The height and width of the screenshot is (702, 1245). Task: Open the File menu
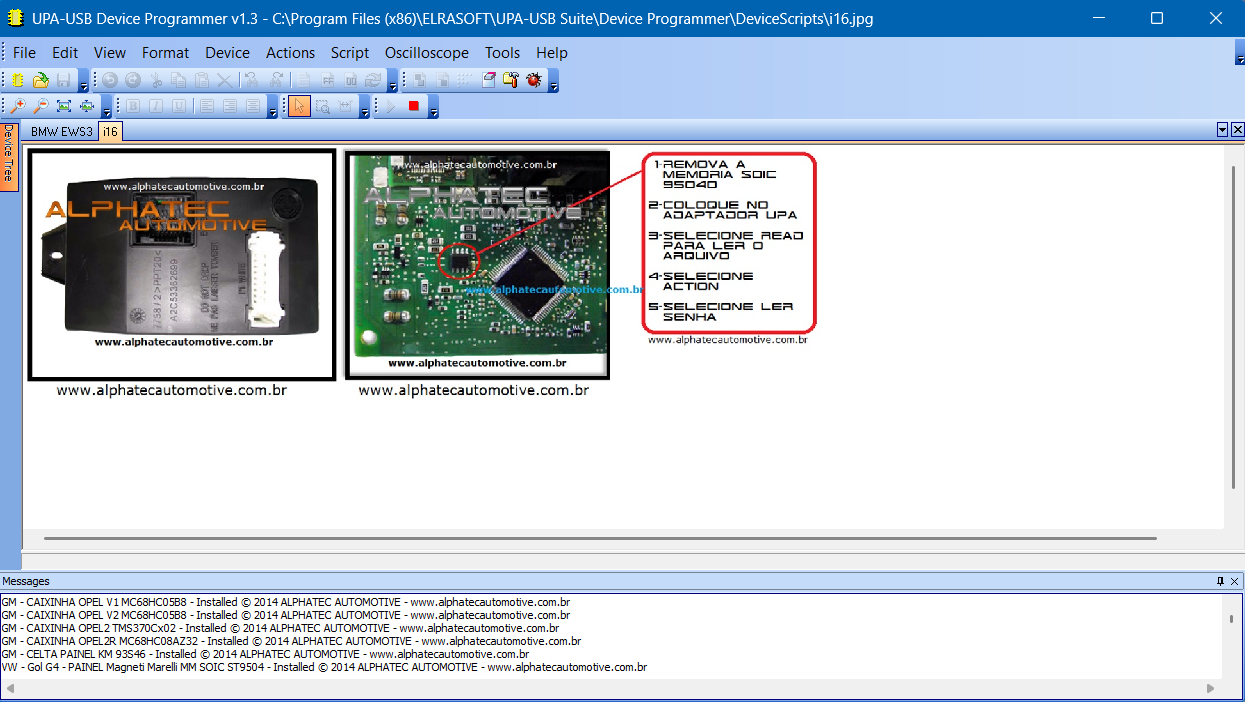tap(24, 53)
